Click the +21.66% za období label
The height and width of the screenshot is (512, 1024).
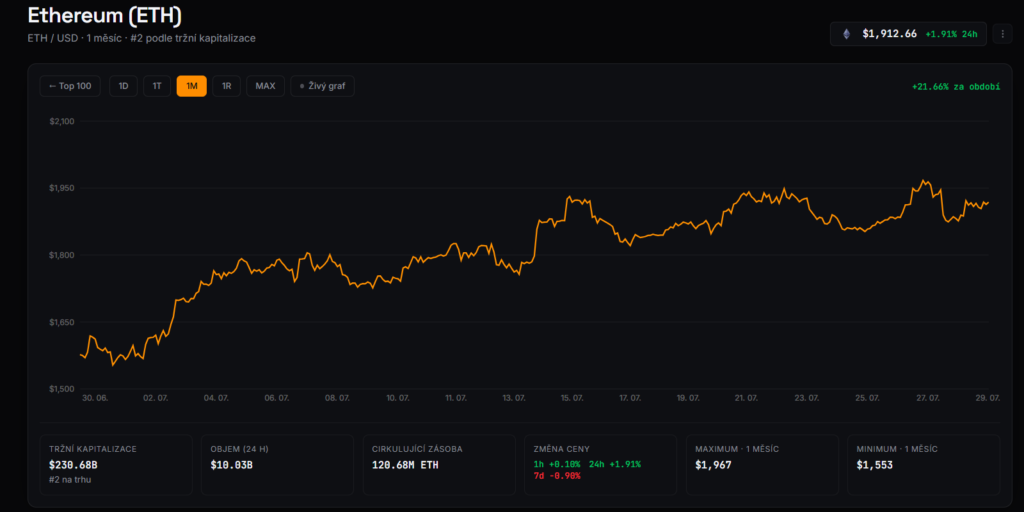point(955,86)
